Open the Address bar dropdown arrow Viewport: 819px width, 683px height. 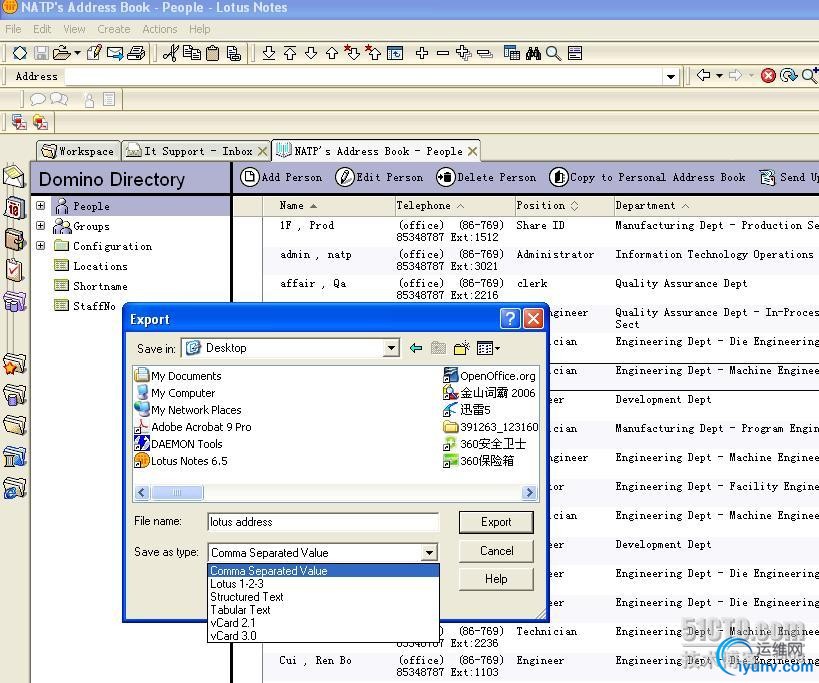click(x=671, y=77)
